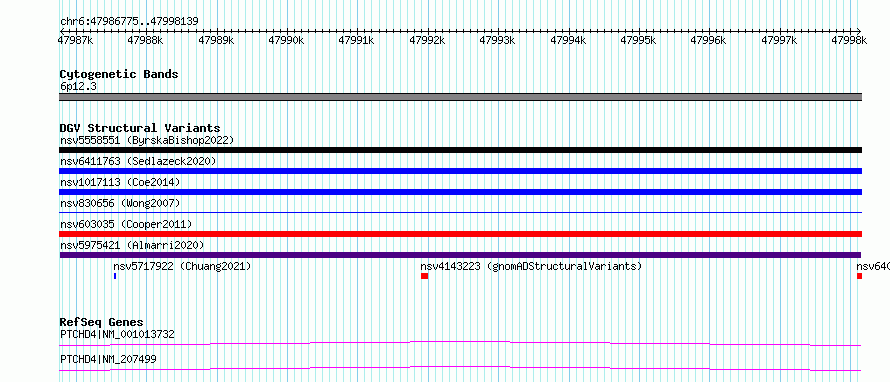Click the gray 6p12.3 cytogenetic band bar
The height and width of the screenshot is (382, 890).
[460, 97]
